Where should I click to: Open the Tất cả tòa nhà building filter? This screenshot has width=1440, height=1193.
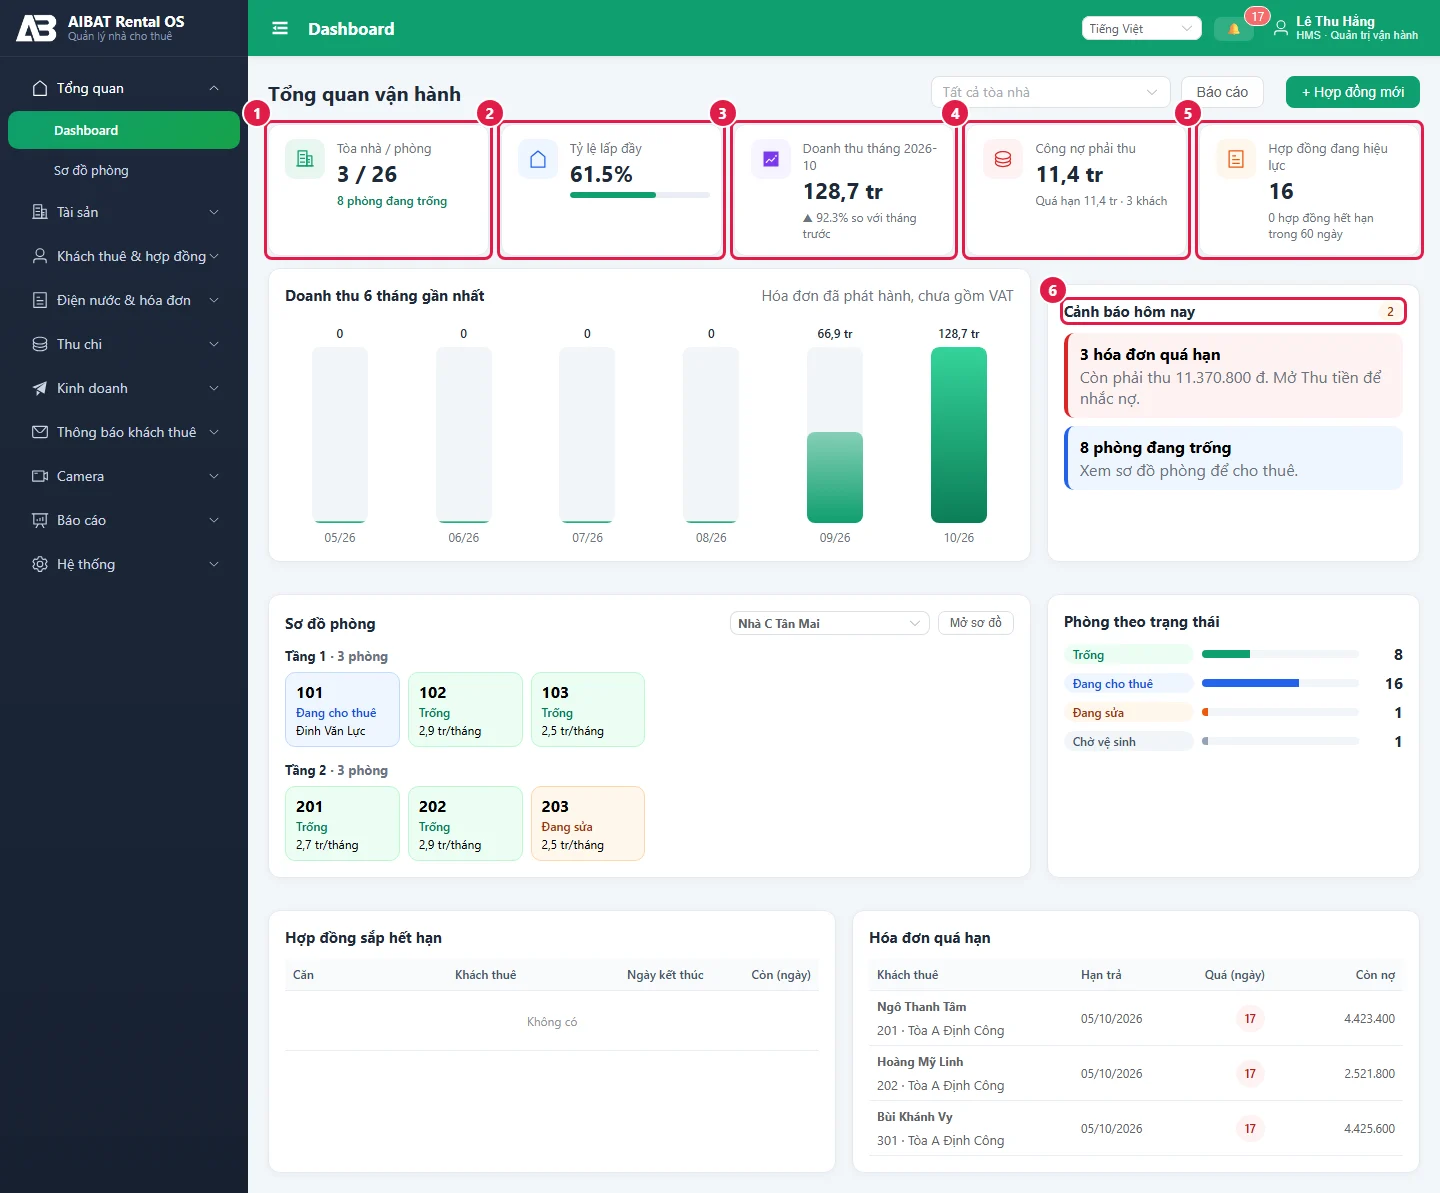1050,92
